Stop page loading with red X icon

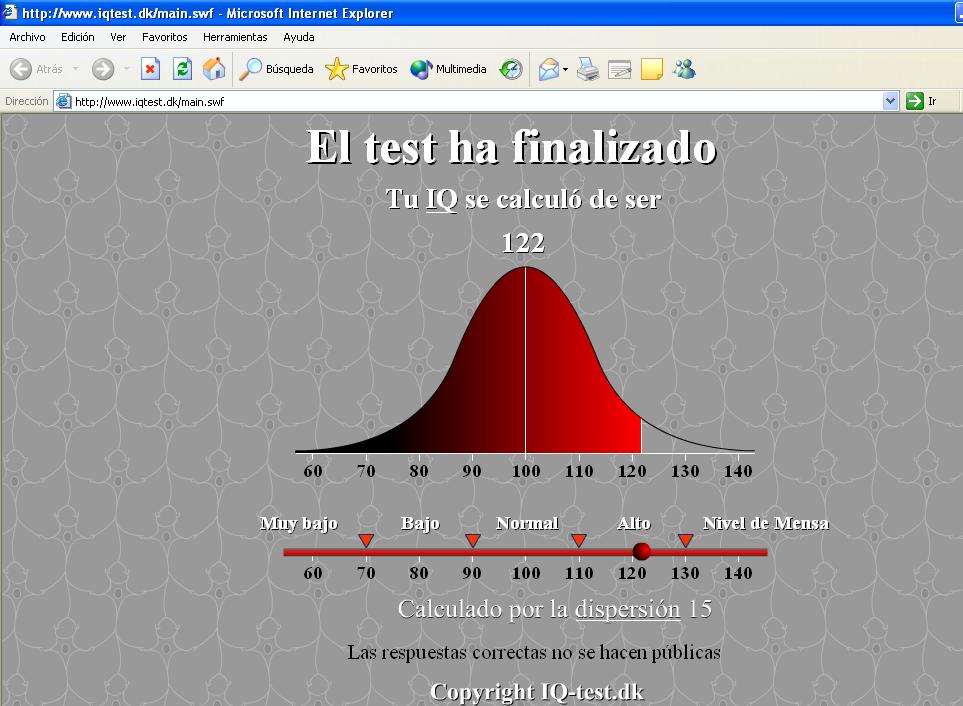pos(150,69)
